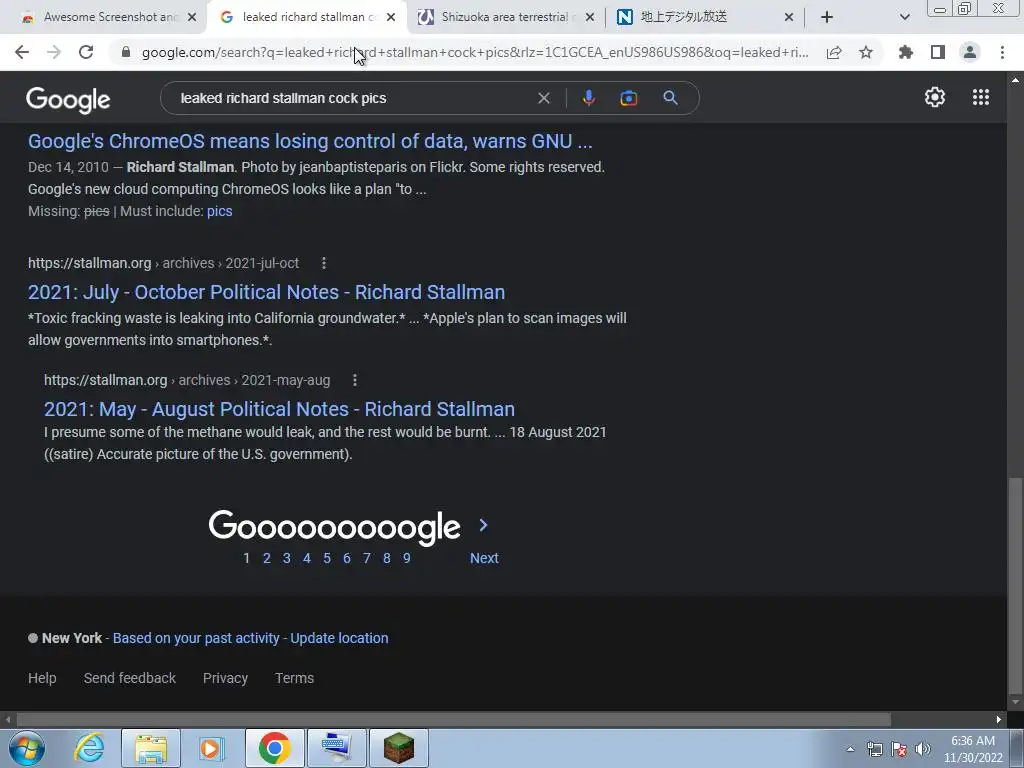The width and height of the screenshot is (1024, 768).
Task: Click the vertical scrollbar thumb
Action: tap(1015, 584)
